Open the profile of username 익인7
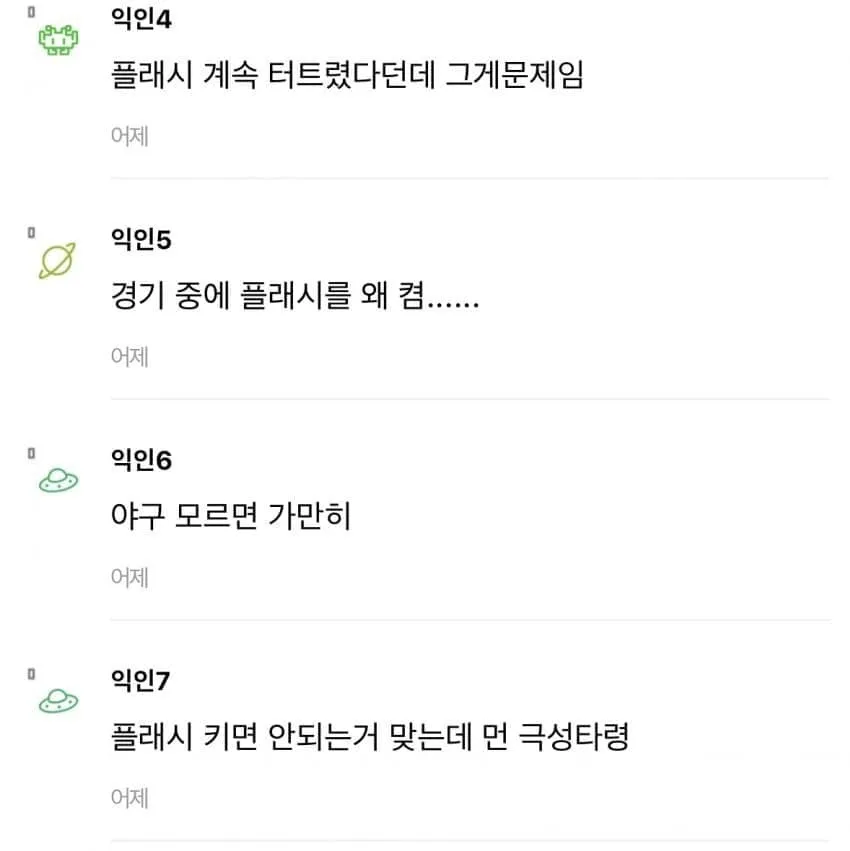Image resolution: width=850 pixels, height=851 pixels. [140, 681]
